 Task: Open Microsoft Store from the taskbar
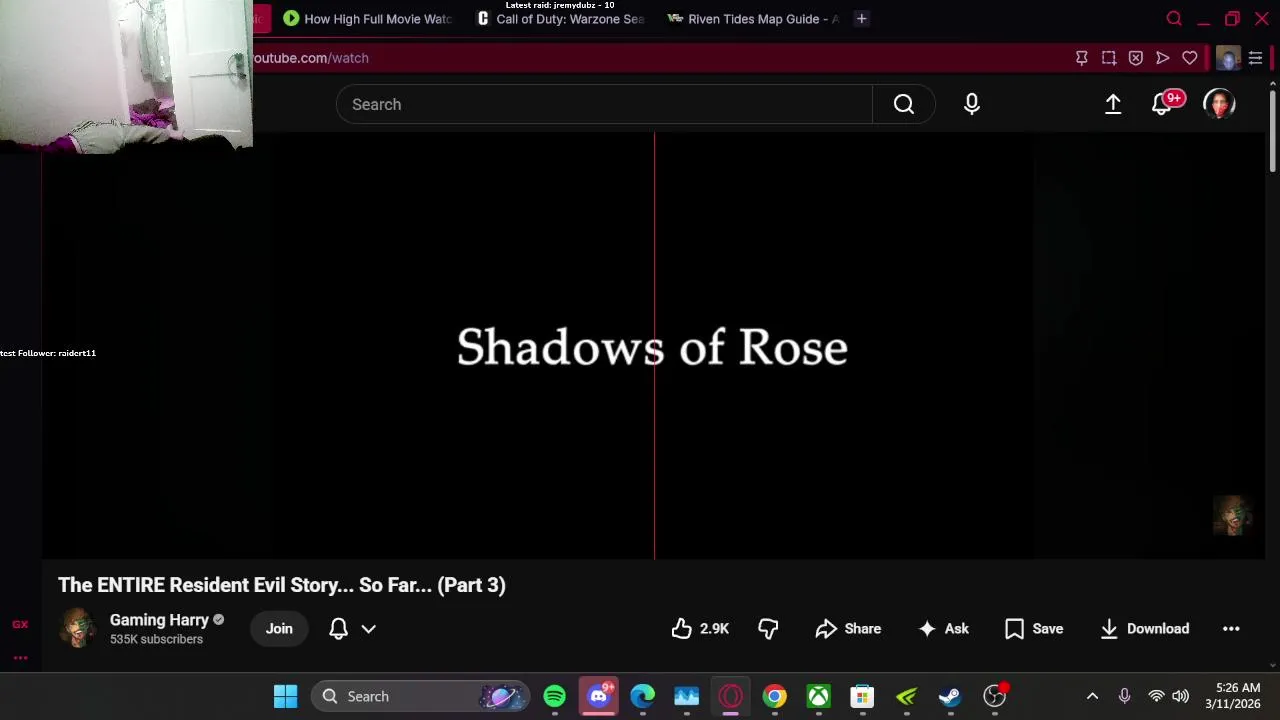point(862,696)
